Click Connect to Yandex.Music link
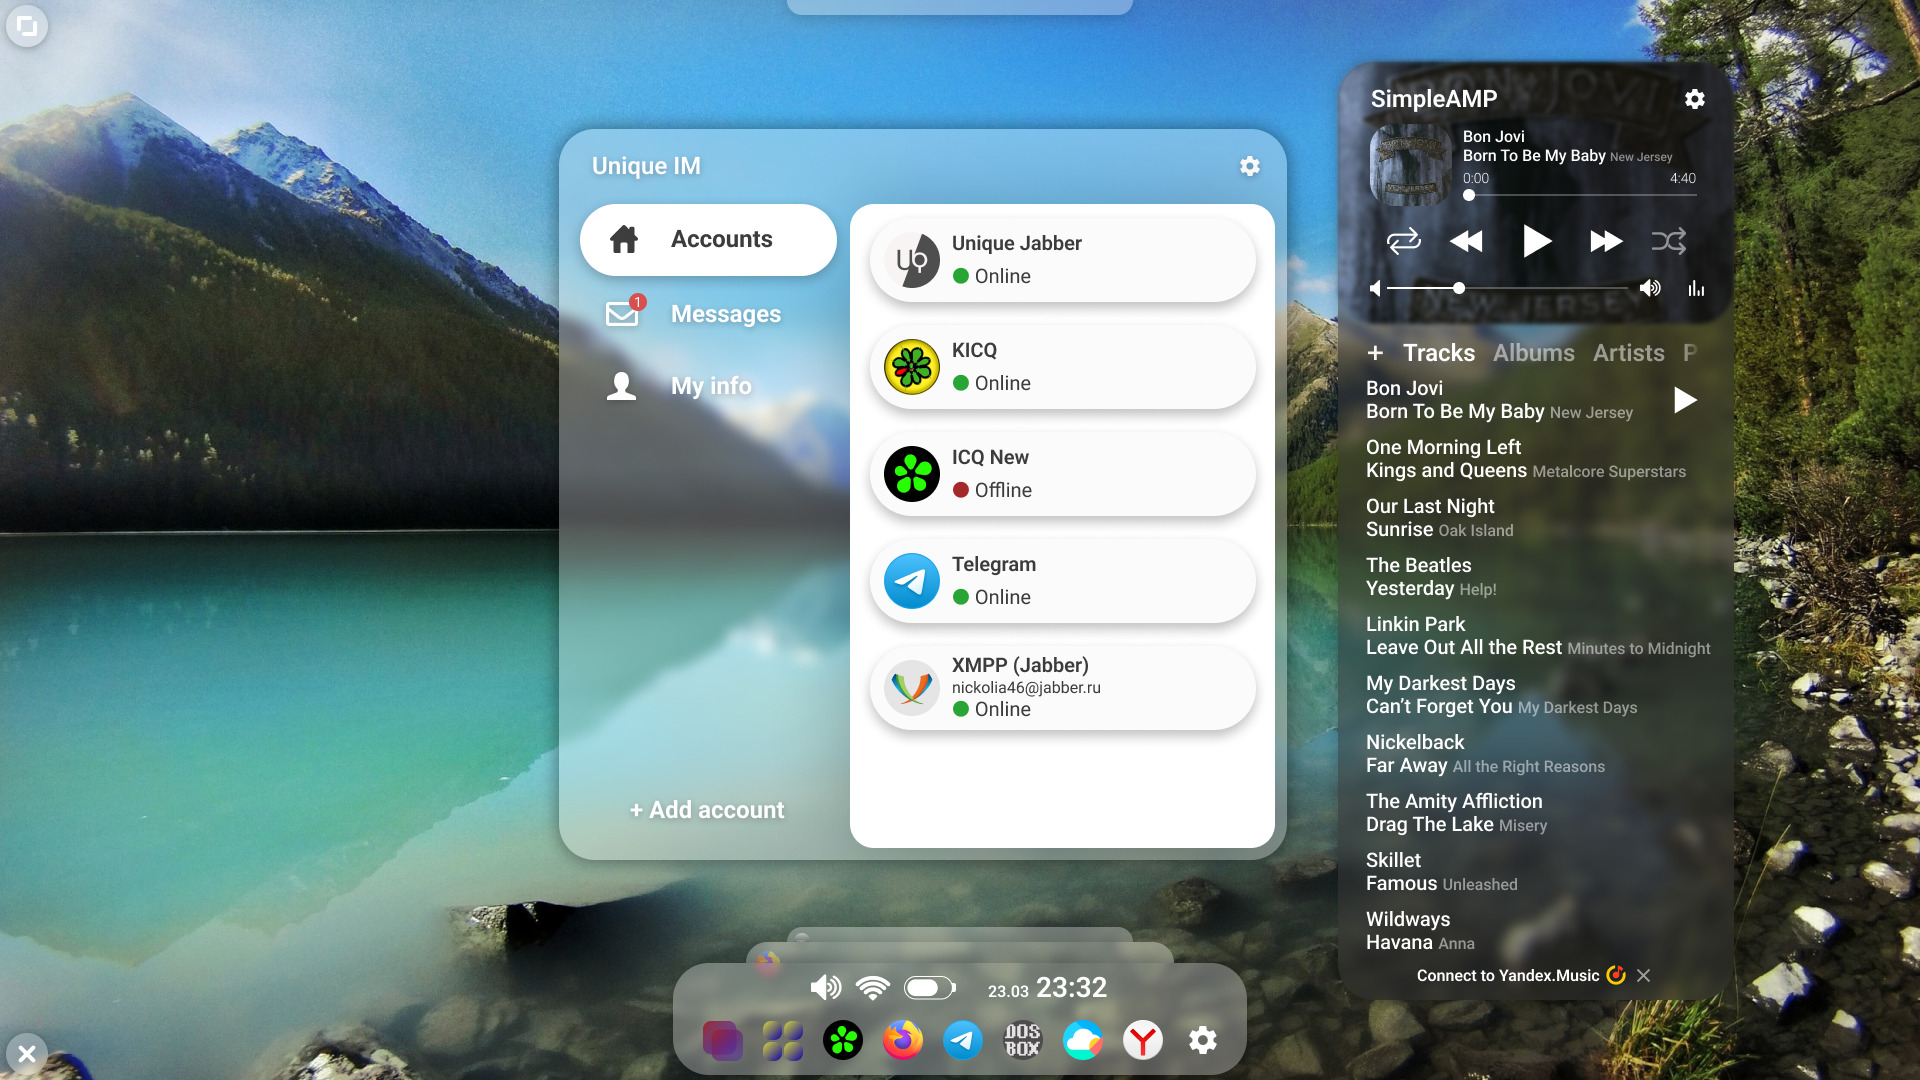The height and width of the screenshot is (1080, 1920). pyautogui.click(x=1507, y=976)
